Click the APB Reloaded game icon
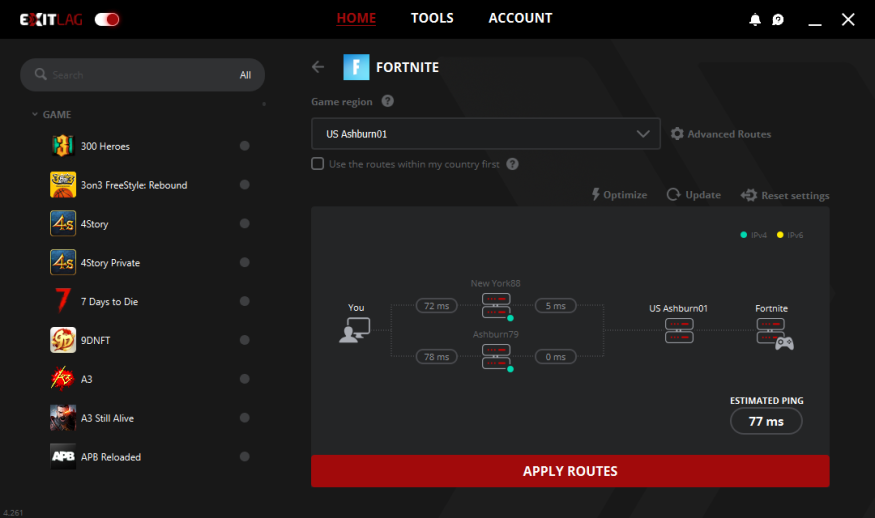The width and height of the screenshot is (875, 518). [x=63, y=456]
